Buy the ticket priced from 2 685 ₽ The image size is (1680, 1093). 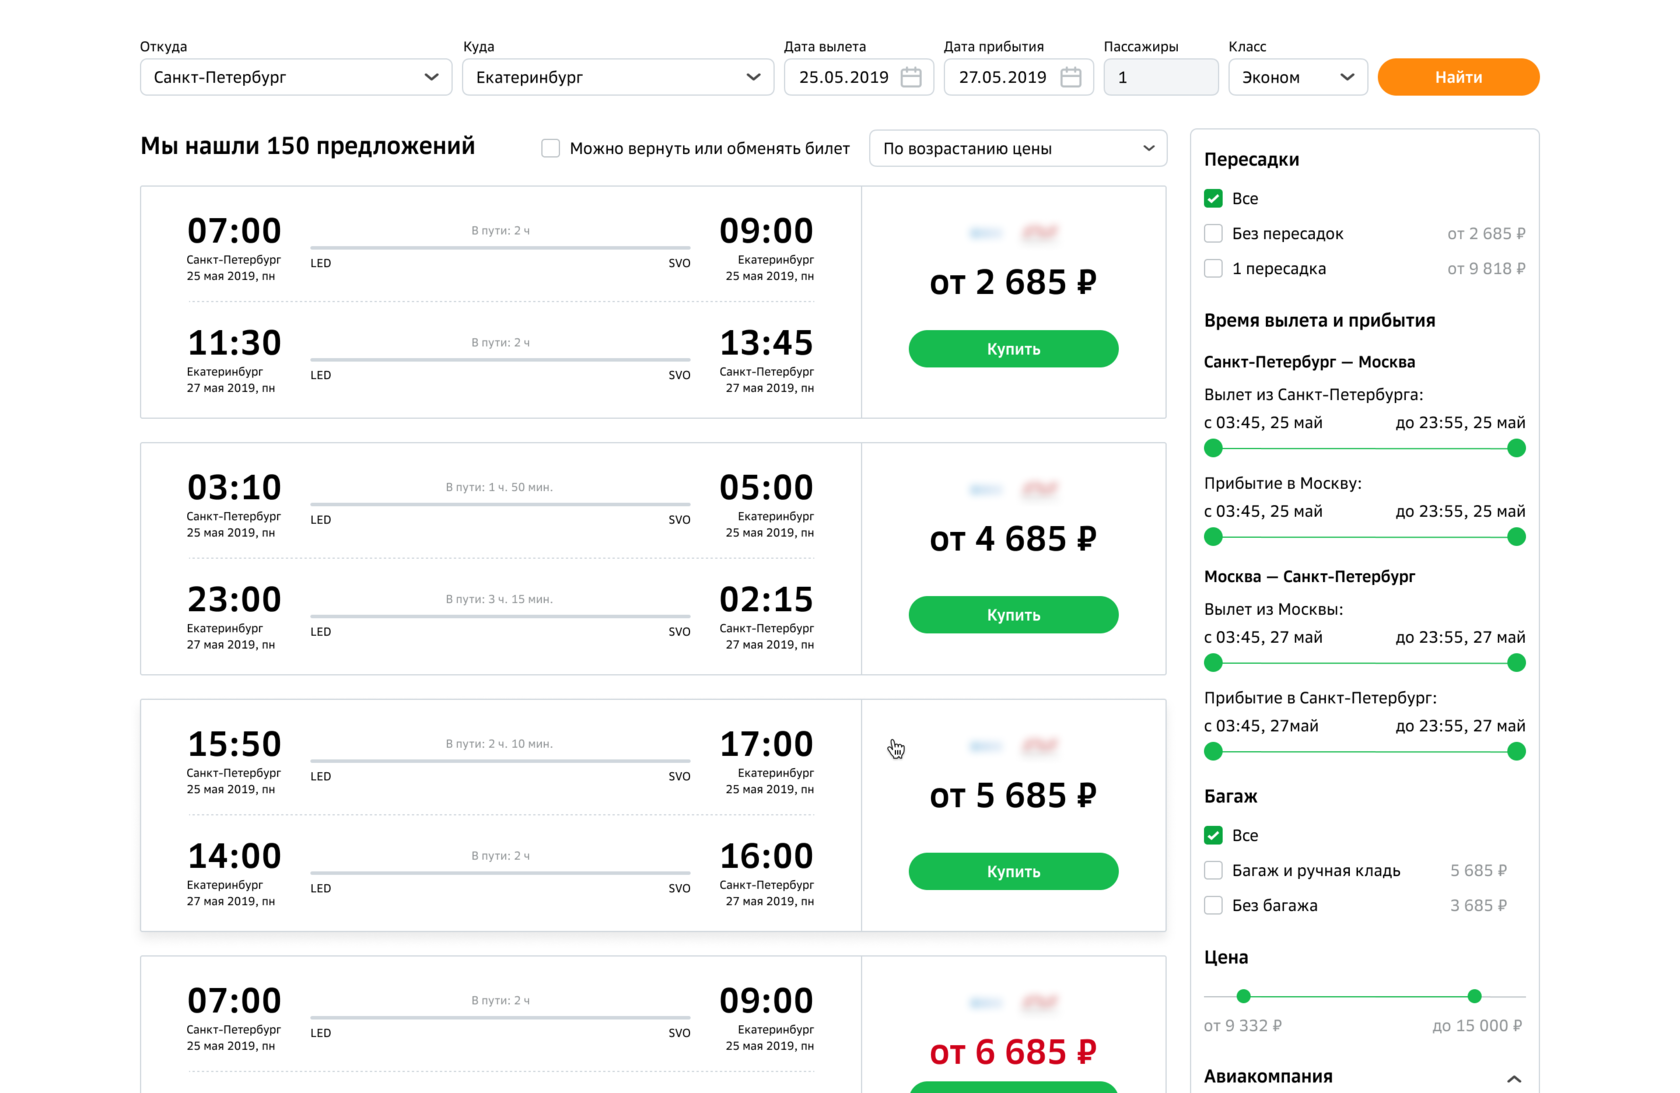pos(1013,349)
